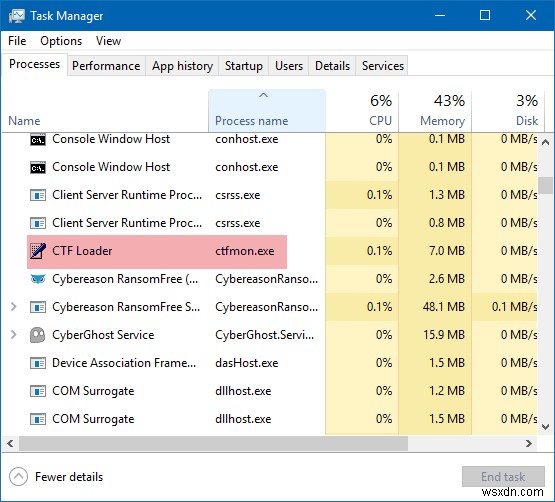555x502 pixels.
Task: Click the vertical scrollbar down arrow
Action: coord(545,427)
